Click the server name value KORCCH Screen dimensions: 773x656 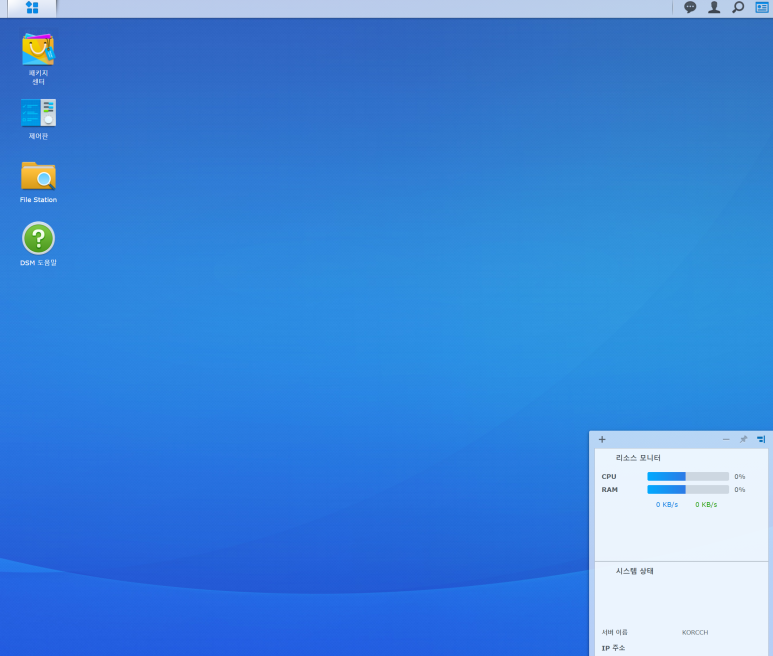point(695,632)
